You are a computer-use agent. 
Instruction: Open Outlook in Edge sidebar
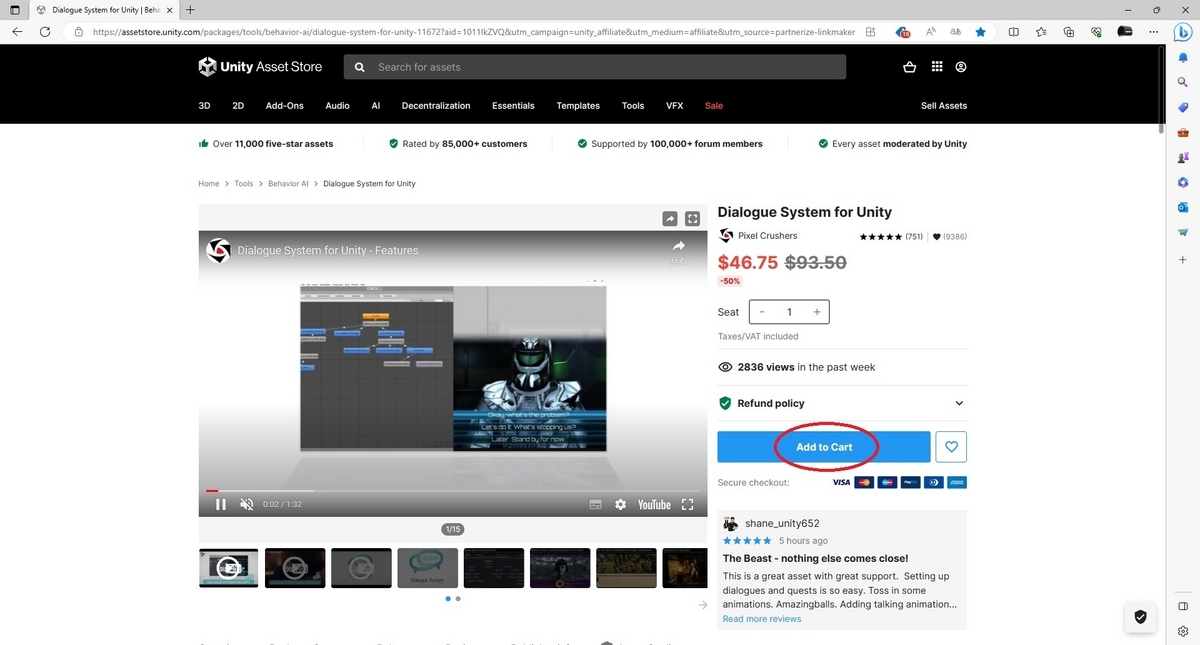pyautogui.click(x=1182, y=207)
